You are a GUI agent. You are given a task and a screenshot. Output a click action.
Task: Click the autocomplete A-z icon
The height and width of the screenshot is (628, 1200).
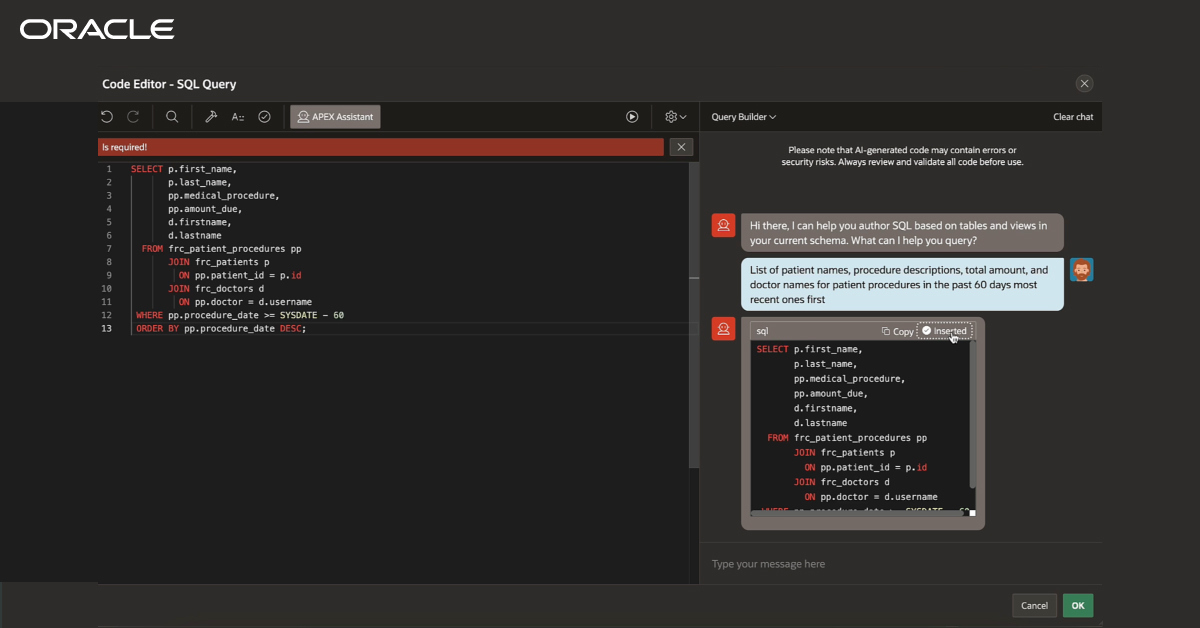click(x=238, y=117)
